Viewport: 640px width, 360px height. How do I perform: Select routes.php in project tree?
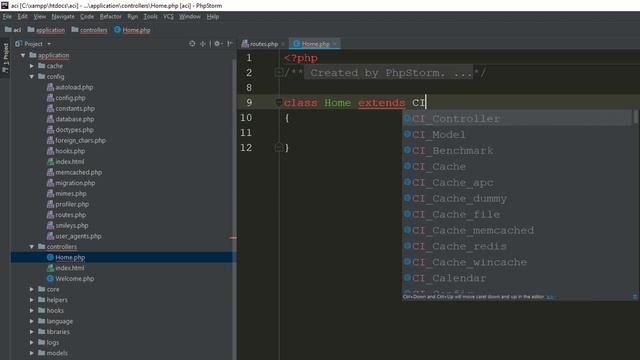pos(66,215)
